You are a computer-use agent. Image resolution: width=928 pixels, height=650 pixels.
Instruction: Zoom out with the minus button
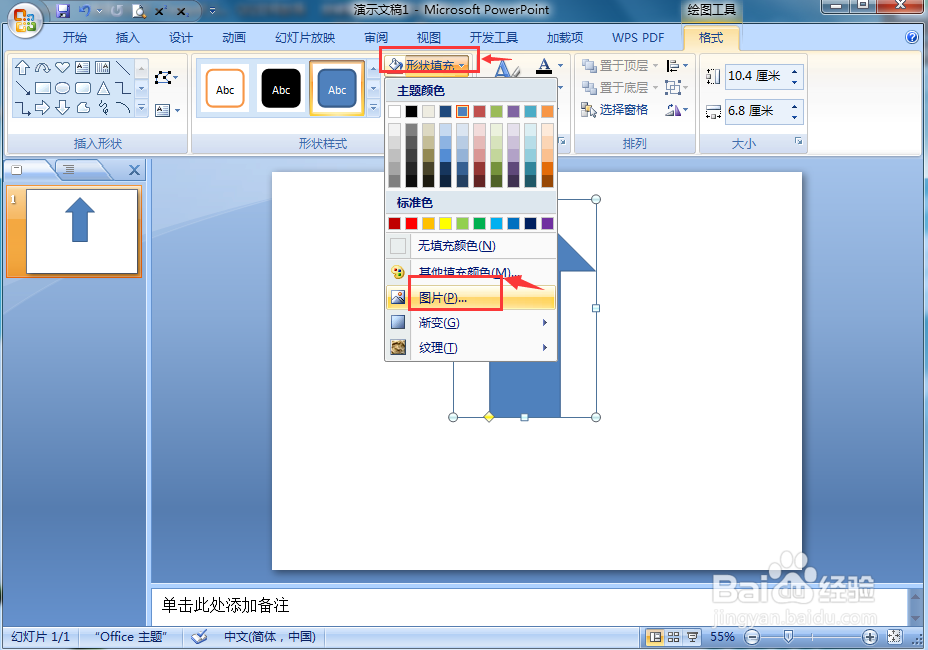(x=752, y=637)
